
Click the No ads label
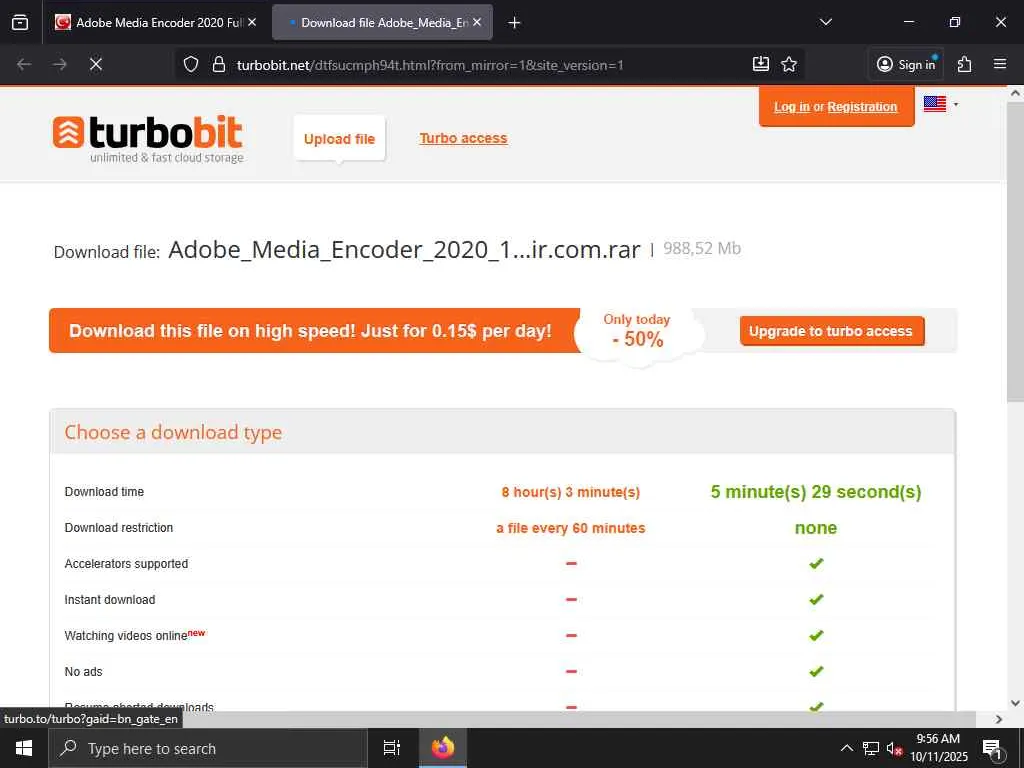point(84,671)
